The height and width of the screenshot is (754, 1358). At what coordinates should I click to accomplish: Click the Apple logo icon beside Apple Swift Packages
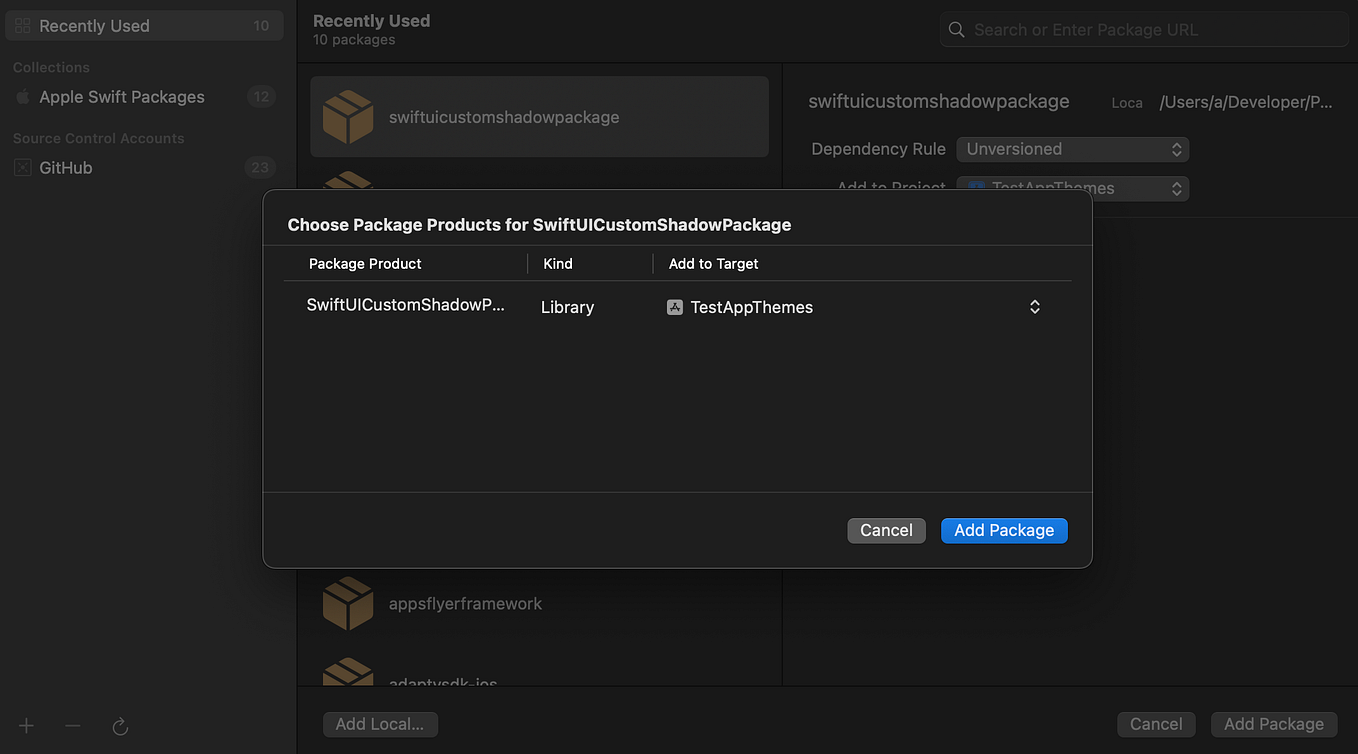22,97
